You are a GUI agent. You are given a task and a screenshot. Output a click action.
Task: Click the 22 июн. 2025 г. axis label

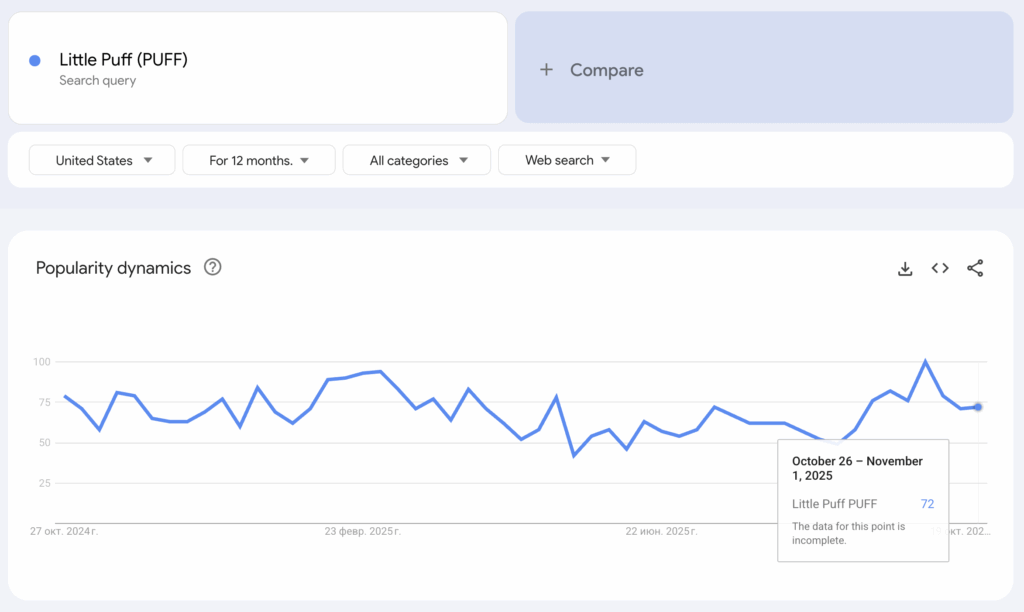pos(659,531)
